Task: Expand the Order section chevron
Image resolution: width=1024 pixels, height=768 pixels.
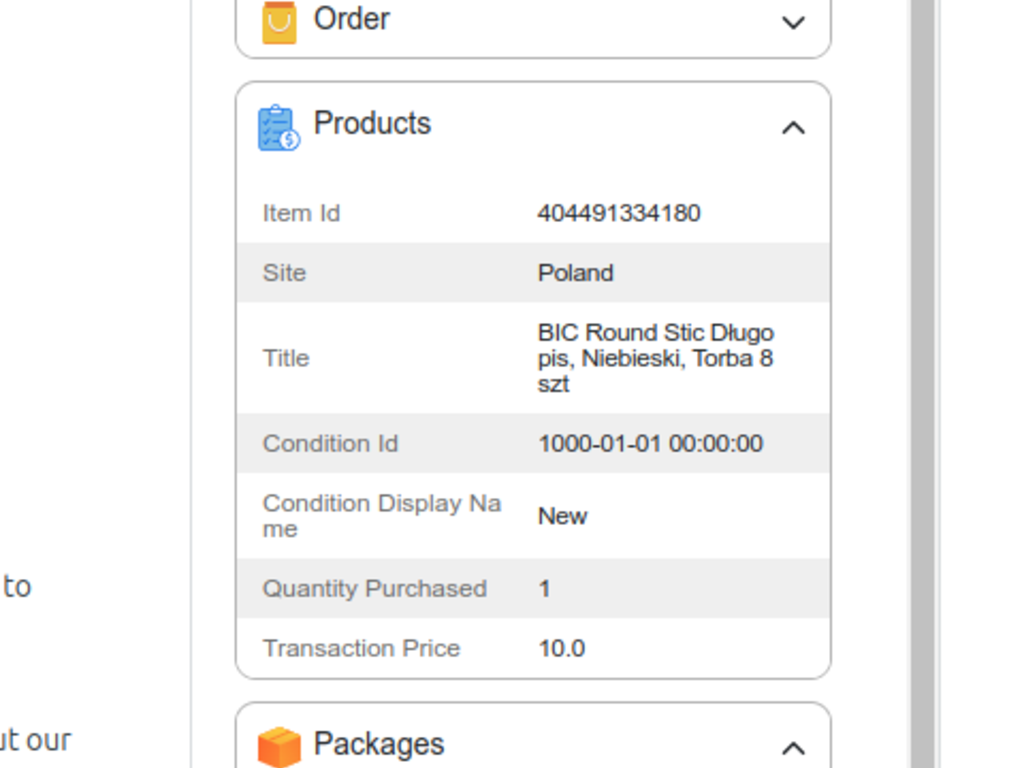Action: pos(793,22)
